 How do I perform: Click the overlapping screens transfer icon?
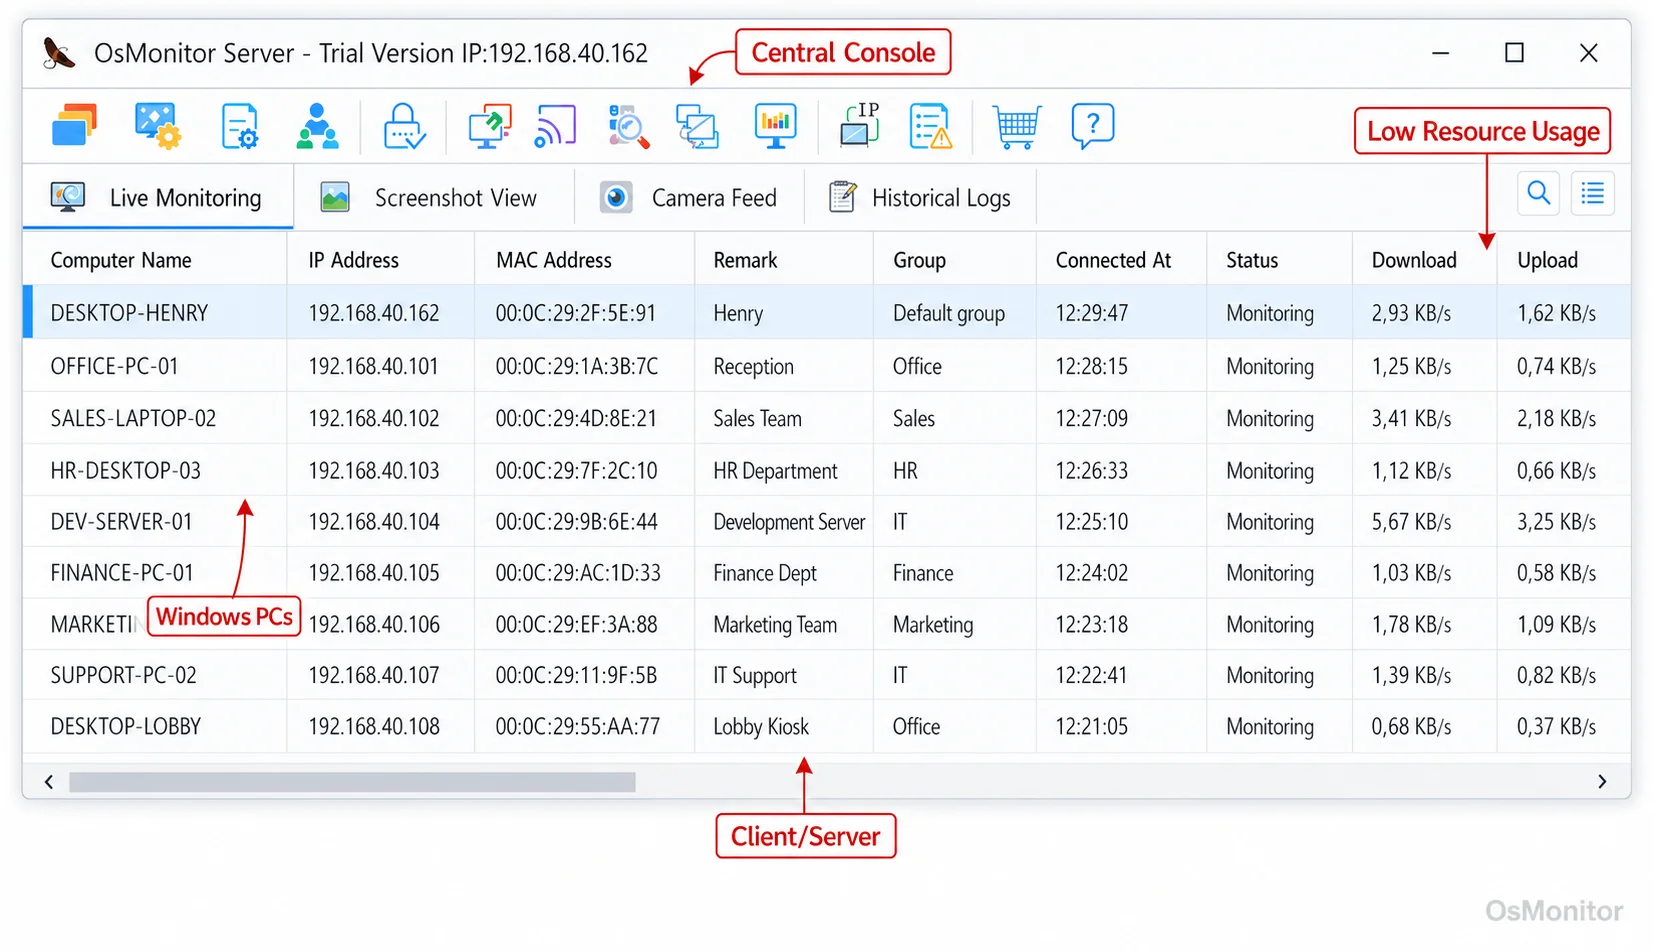[x=697, y=126]
